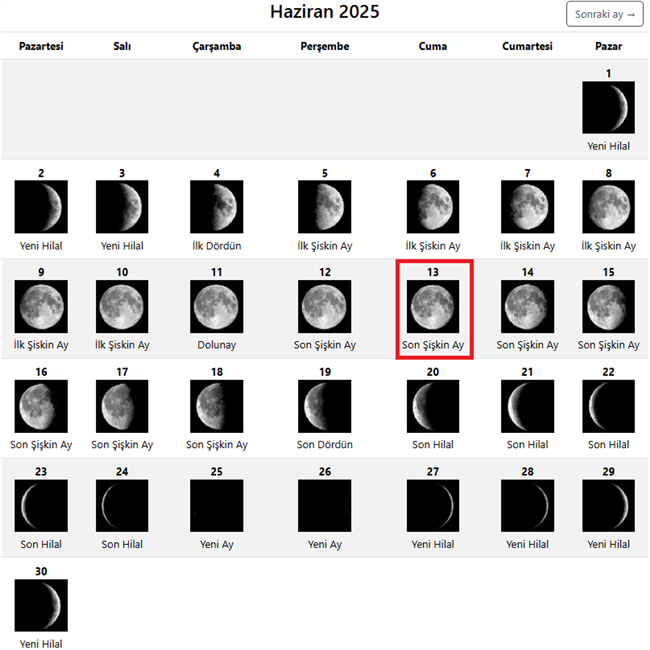Select the moon image for June 28
This screenshot has height=650, width=650.
tap(527, 506)
